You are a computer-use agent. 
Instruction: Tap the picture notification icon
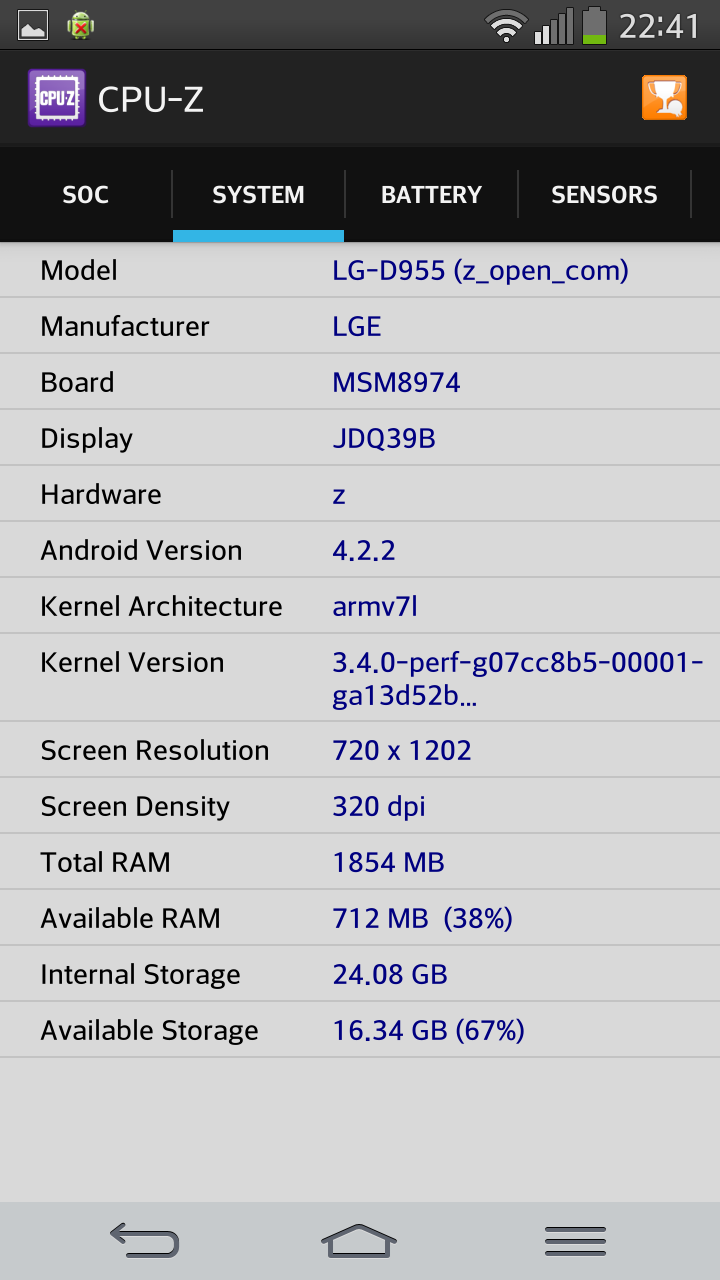click(x=33, y=26)
